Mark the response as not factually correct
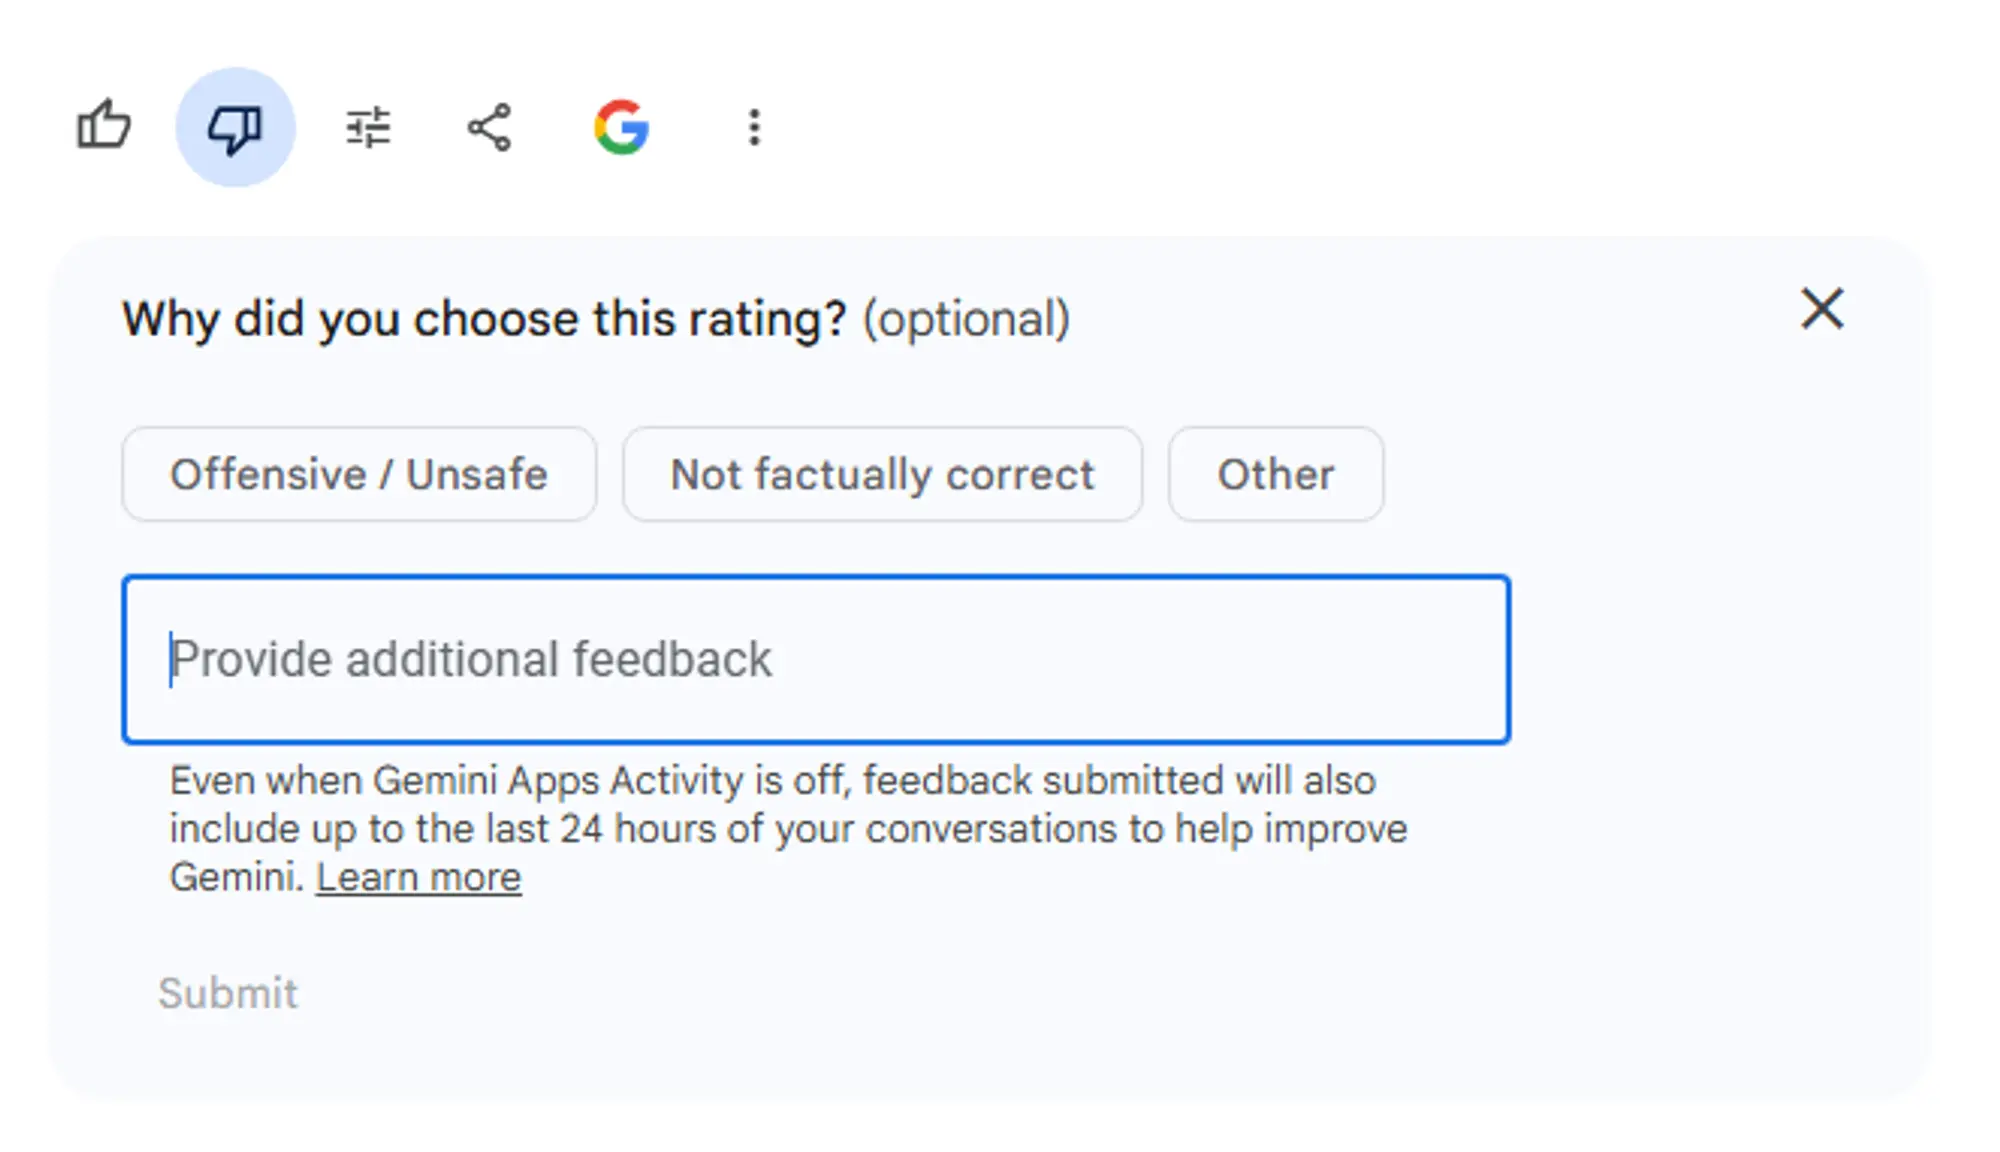Image resolution: width=2000 pixels, height=1152 pixels. point(882,474)
